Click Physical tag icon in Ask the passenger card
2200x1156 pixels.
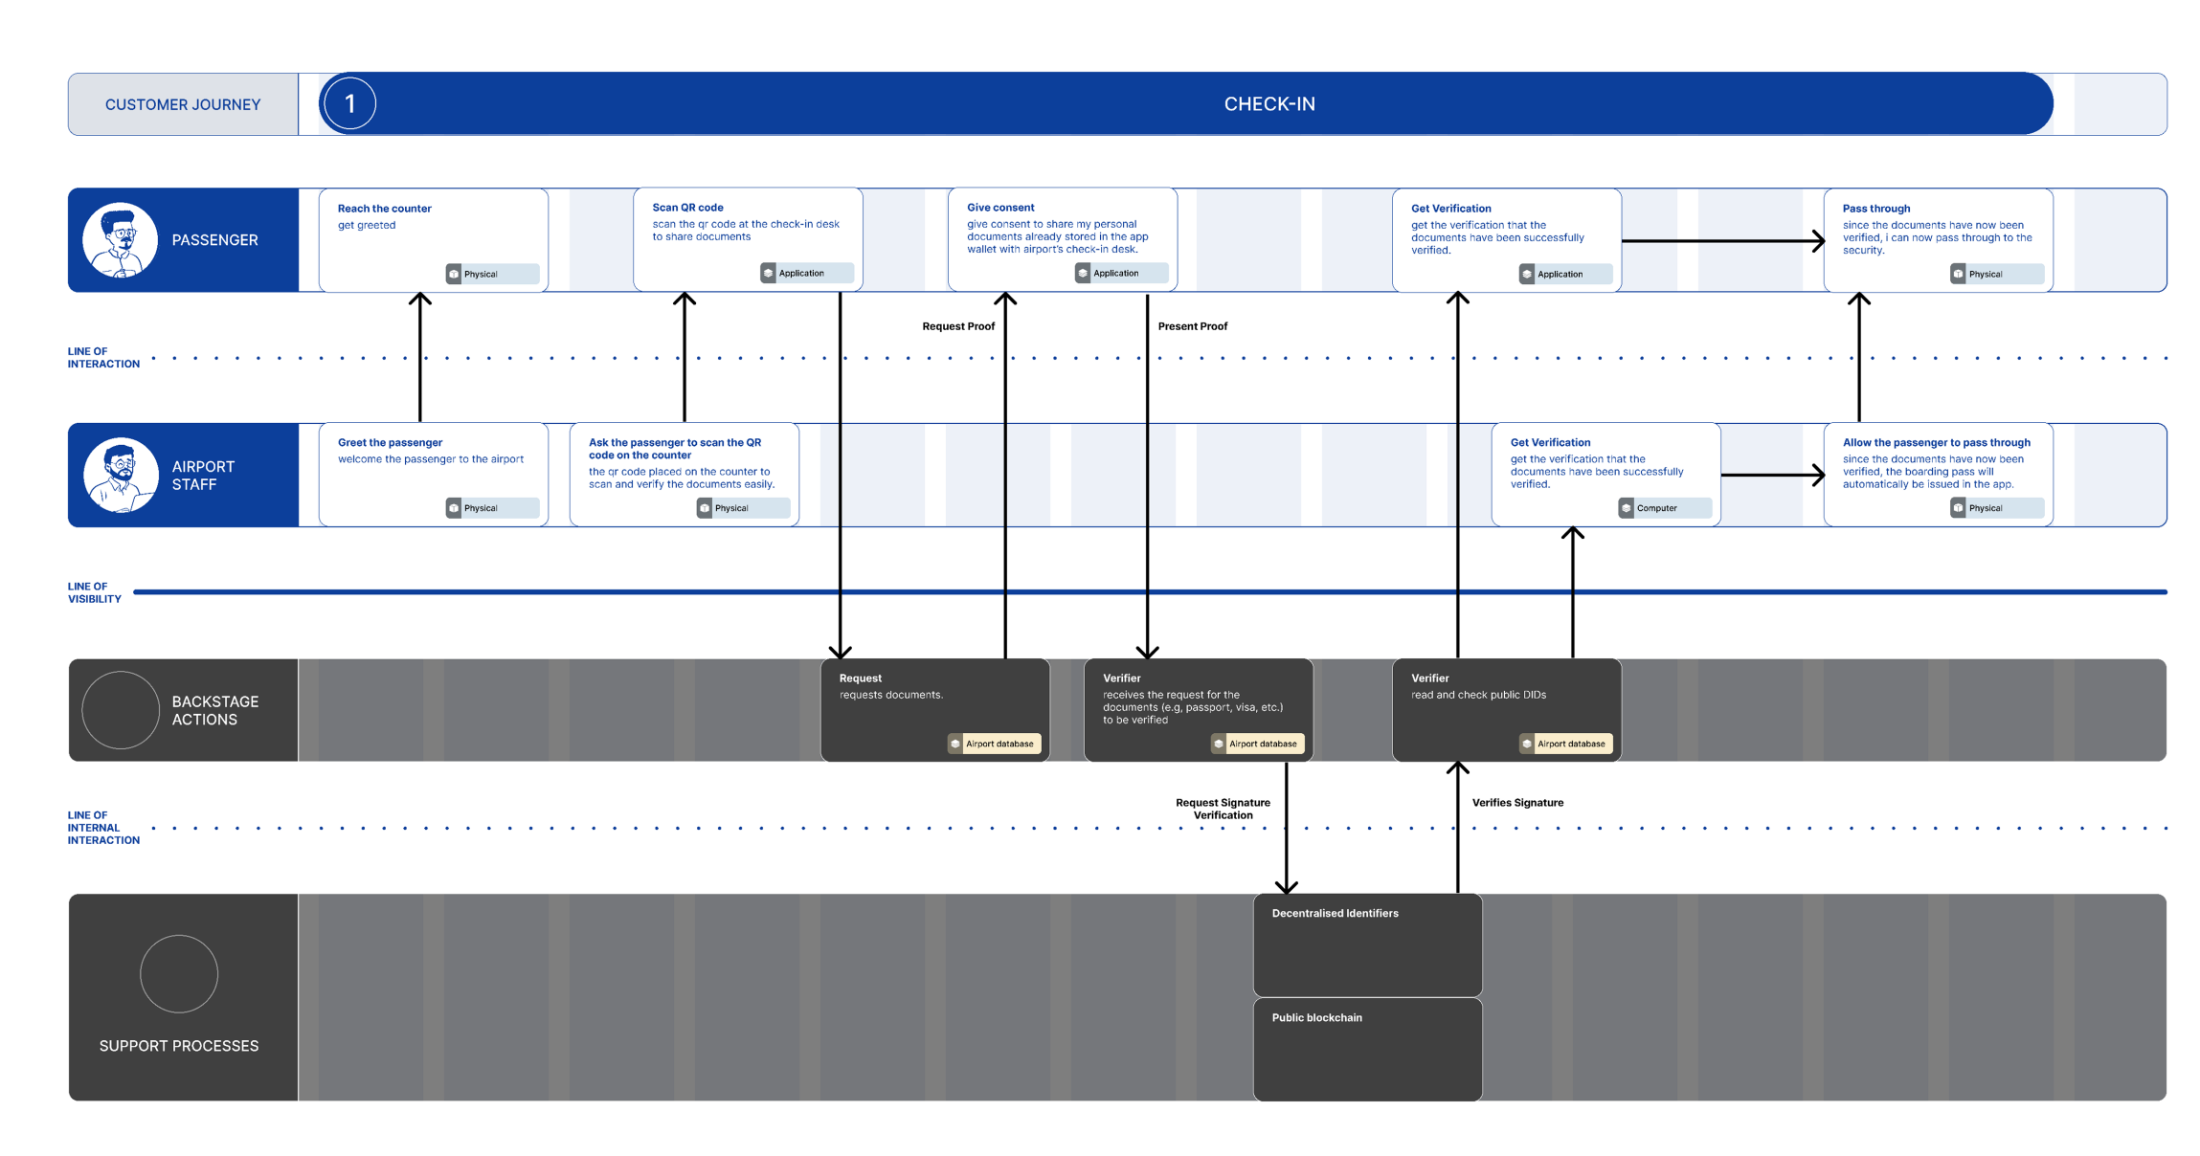pyautogui.click(x=705, y=508)
